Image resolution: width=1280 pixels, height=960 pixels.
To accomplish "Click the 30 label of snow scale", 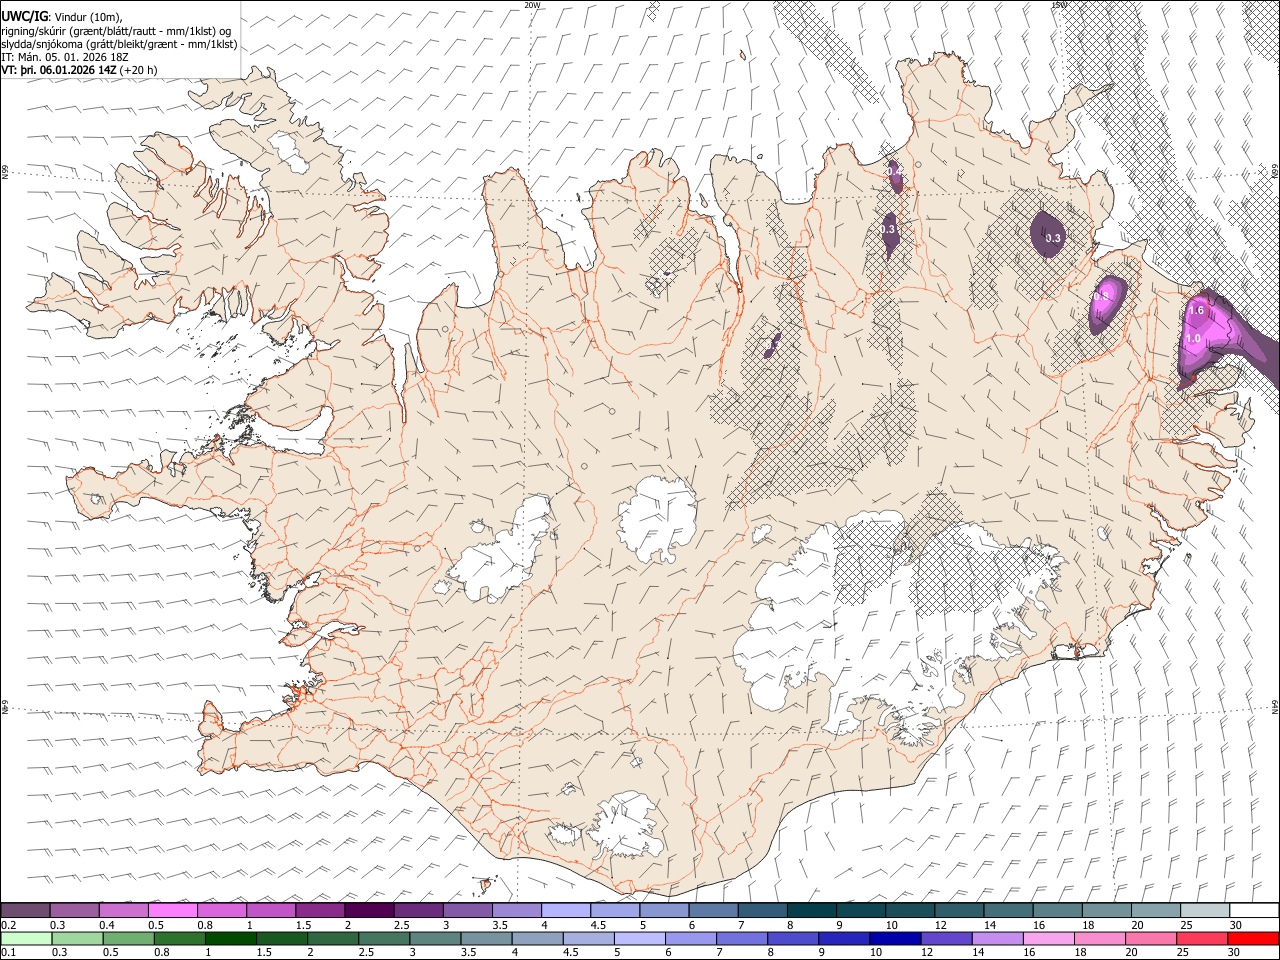I will click(x=1235, y=925).
